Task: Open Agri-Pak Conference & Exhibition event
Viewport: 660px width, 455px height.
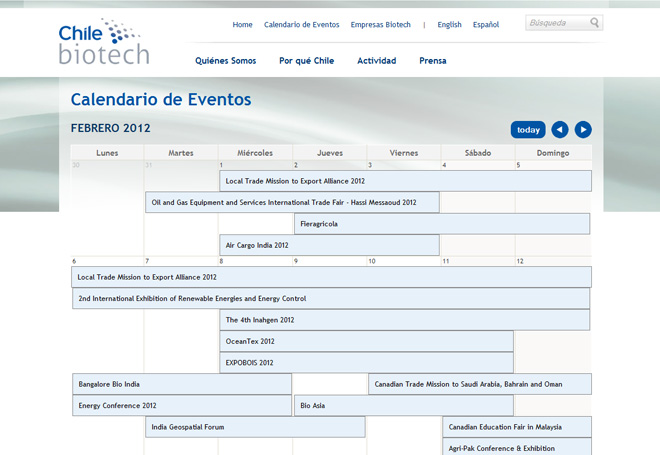Action: tap(517, 447)
